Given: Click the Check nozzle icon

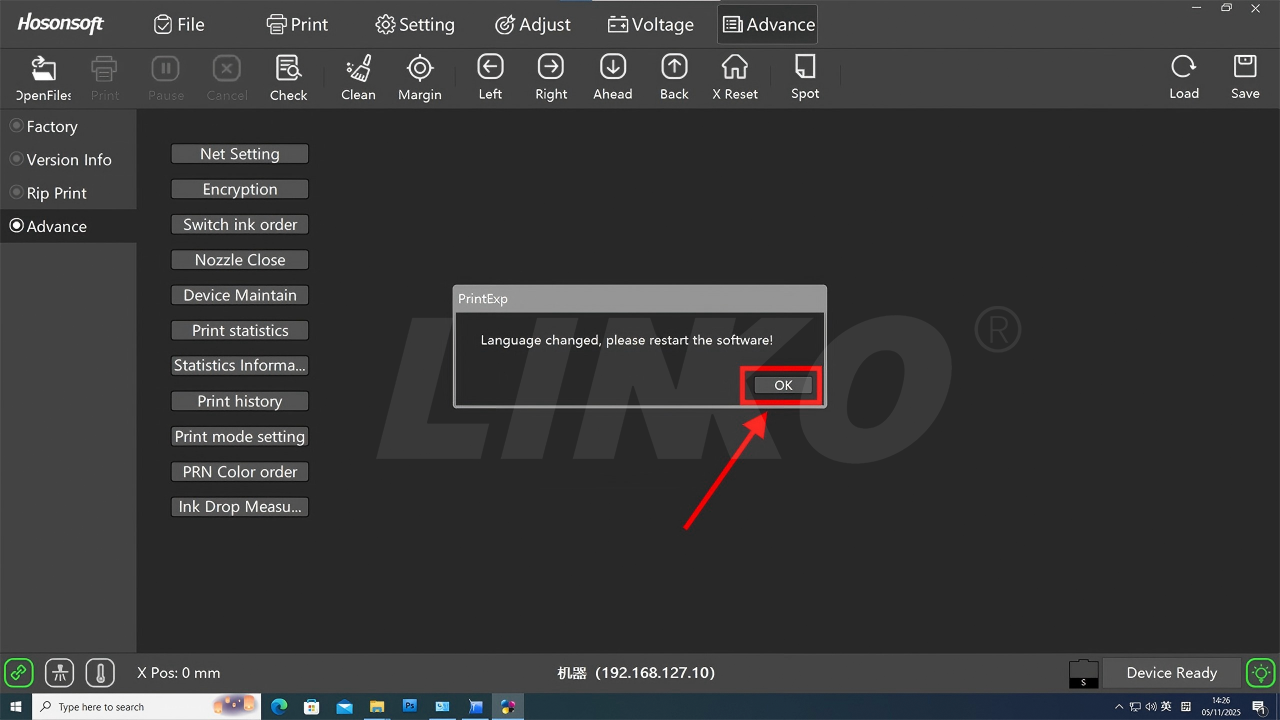Looking at the screenshot, I should [x=288, y=68].
